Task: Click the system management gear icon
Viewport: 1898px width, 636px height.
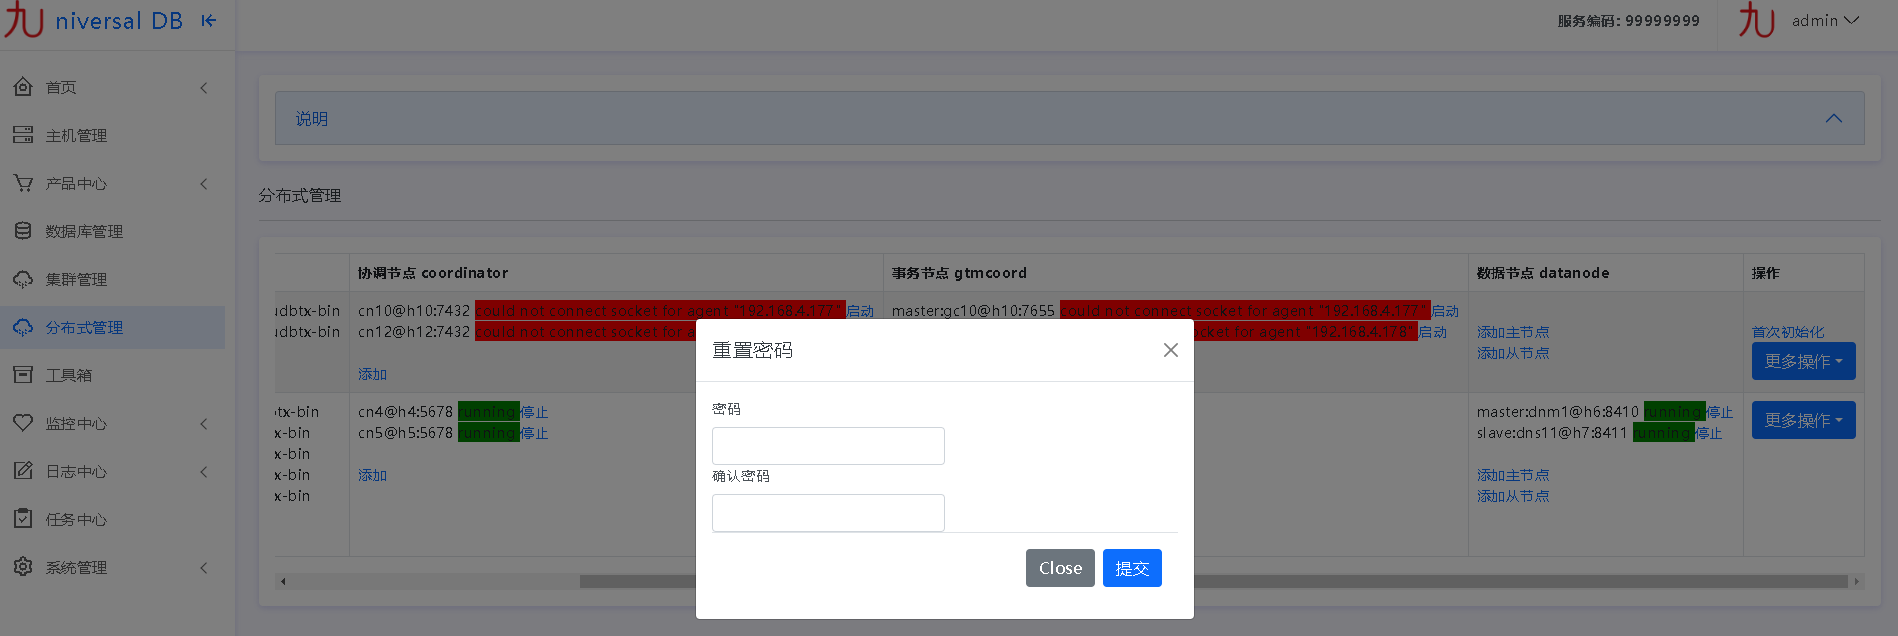Action: point(23,567)
